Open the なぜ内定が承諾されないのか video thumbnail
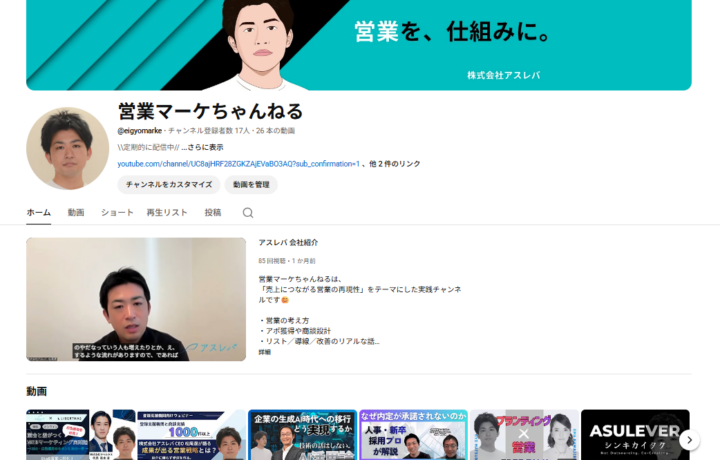The width and height of the screenshot is (720, 460). click(413, 434)
